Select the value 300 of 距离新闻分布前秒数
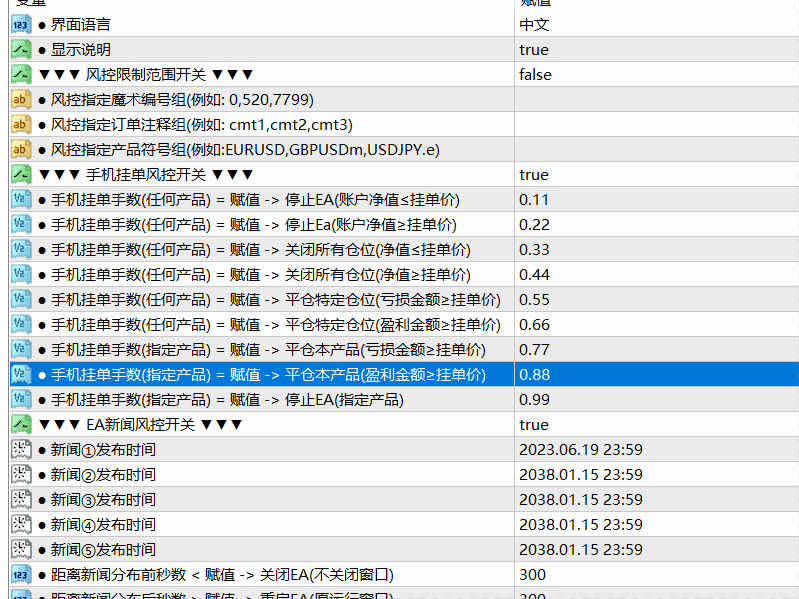Image resolution: width=799 pixels, height=599 pixels. [x=532, y=574]
